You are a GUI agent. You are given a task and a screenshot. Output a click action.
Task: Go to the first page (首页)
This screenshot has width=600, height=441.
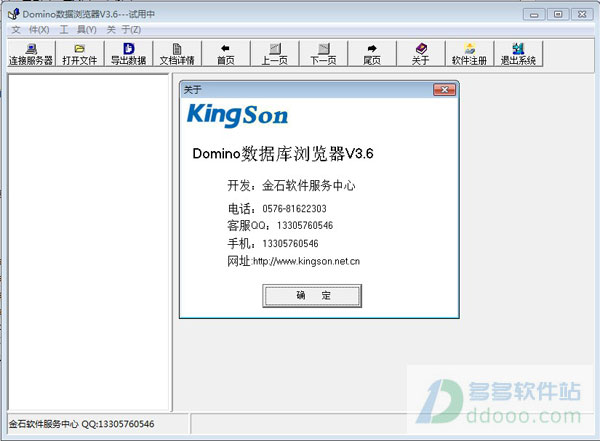[x=226, y=54]
